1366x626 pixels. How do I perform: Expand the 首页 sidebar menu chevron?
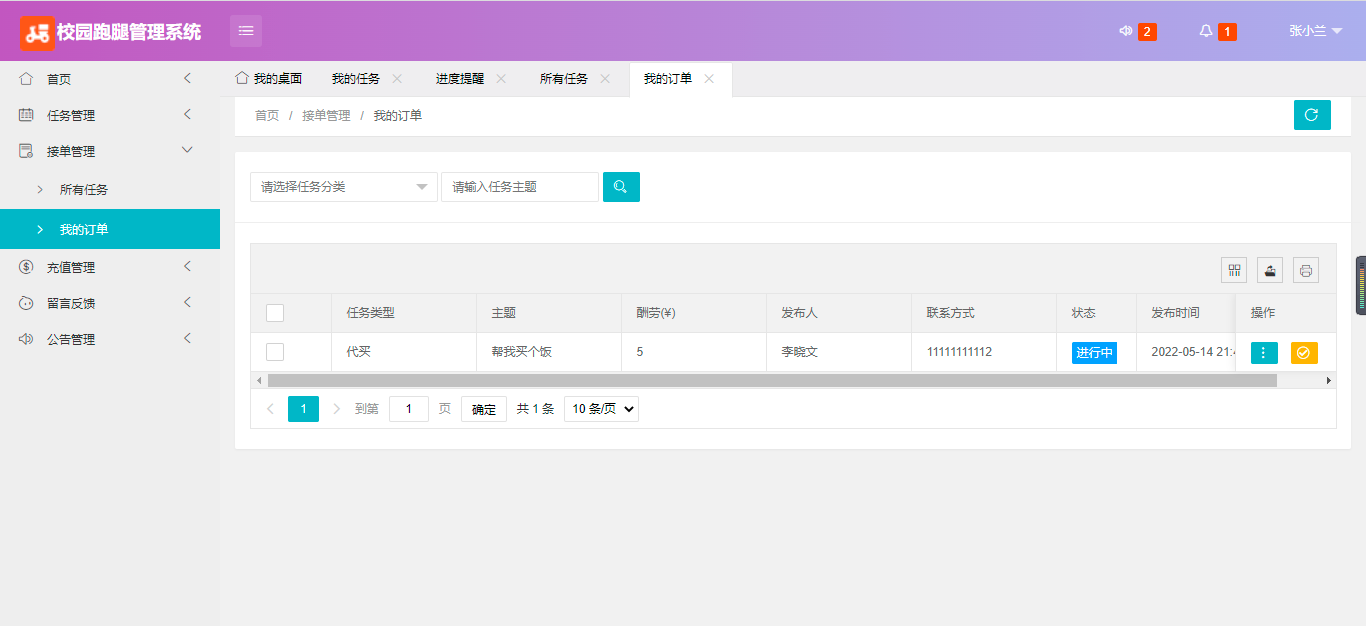187,78
